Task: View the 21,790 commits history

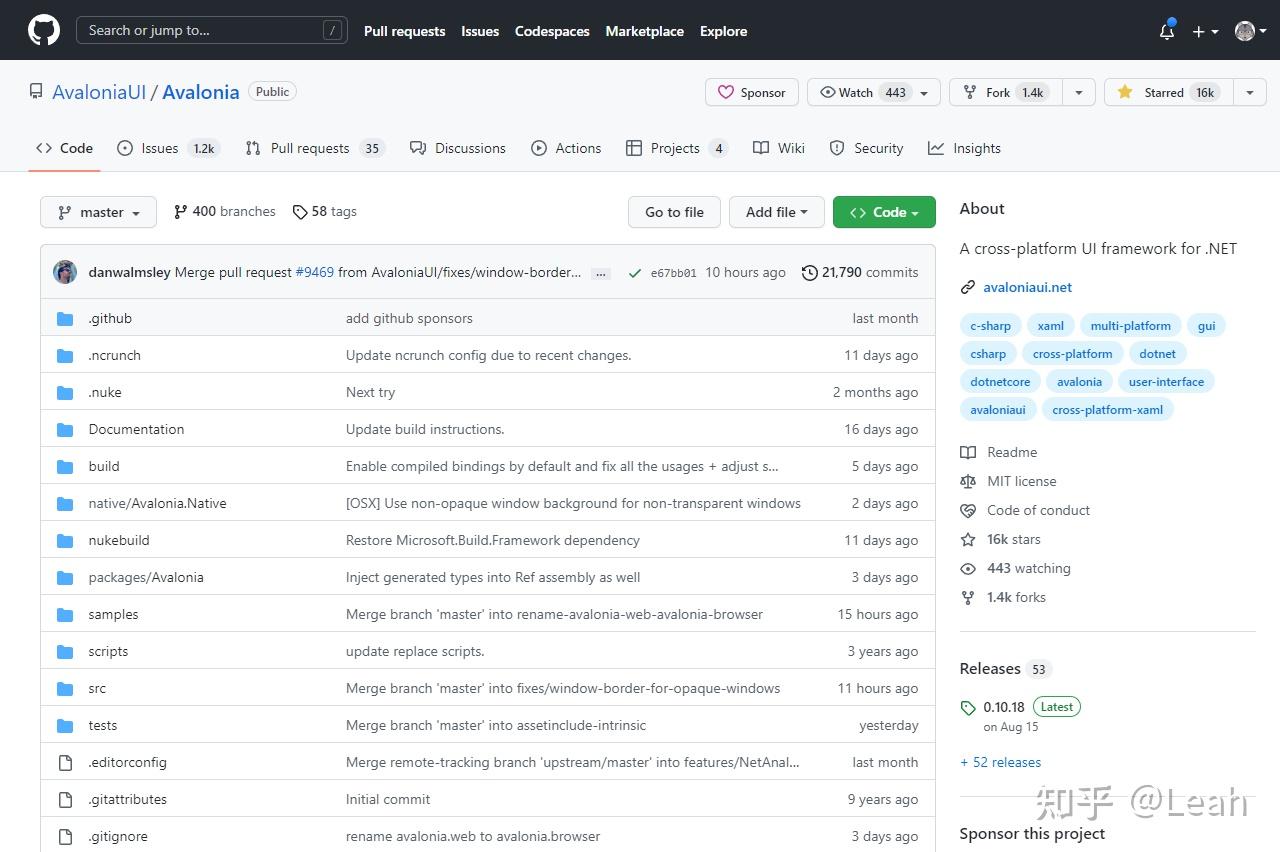Action: pos(860,272)
